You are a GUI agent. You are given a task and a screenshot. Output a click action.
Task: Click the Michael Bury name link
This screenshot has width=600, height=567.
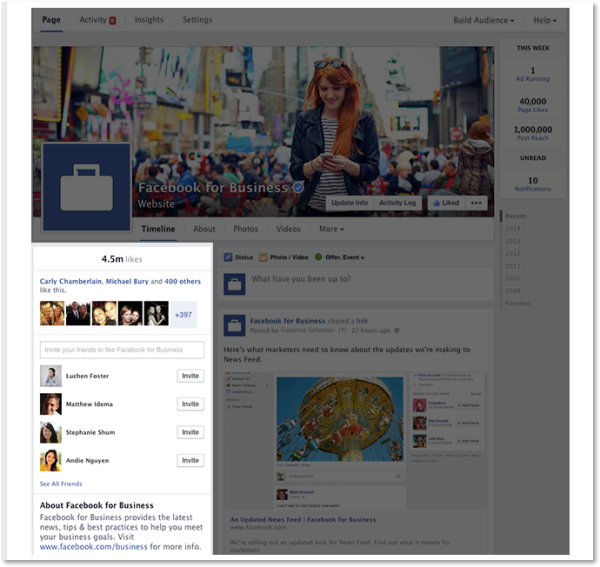point(127,281)
